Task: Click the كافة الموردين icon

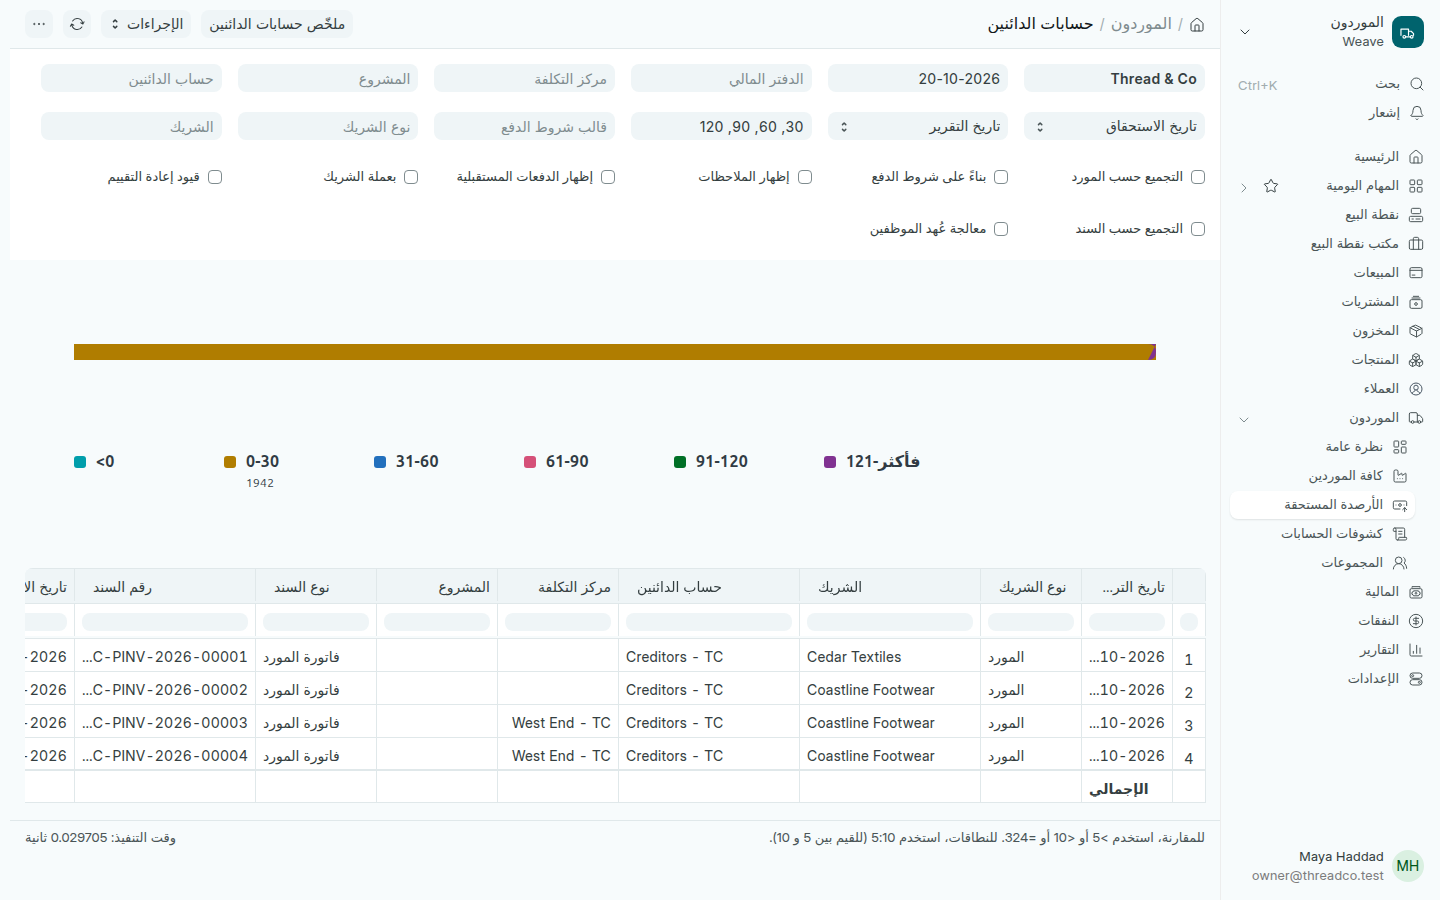Action: pyautogui.click(x=1400, y=476)
